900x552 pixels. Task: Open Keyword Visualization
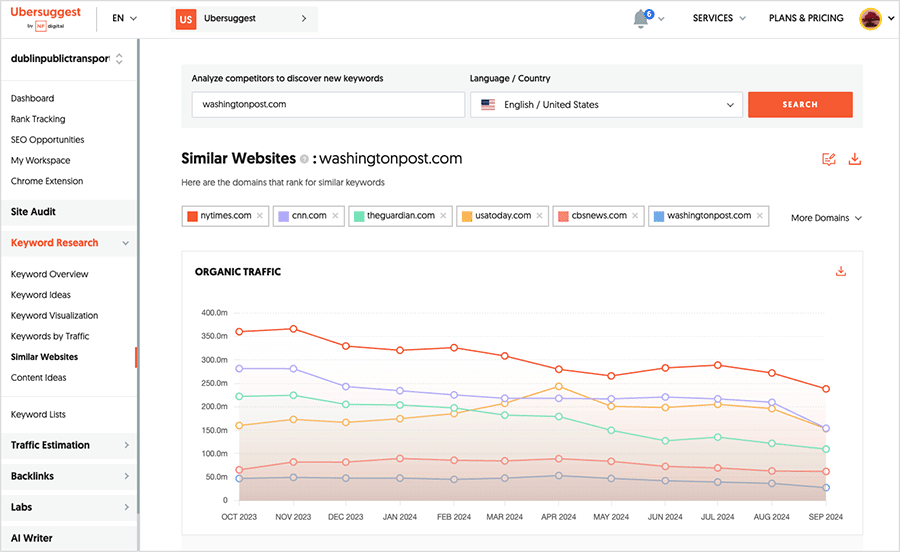[54, 316]
